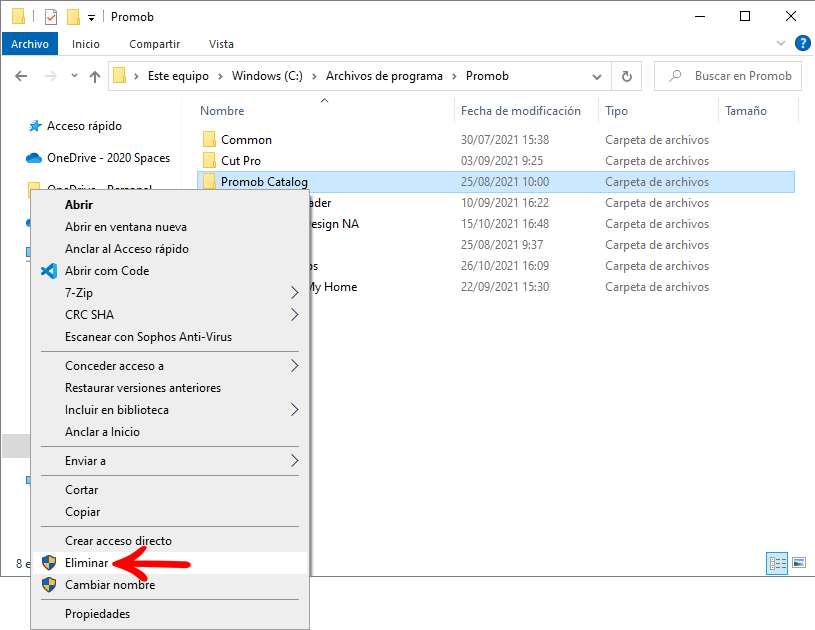The image size is (815, 630).
Task: Select OneDrive - 2020 Spaces in sidebar
Action: [x=108, y=158]
